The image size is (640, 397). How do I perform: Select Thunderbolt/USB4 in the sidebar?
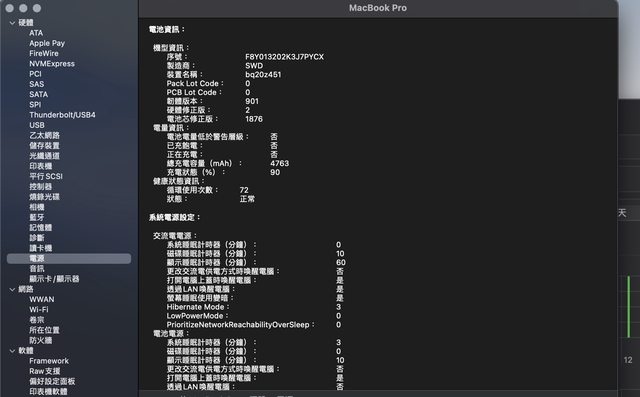point(62,115)
